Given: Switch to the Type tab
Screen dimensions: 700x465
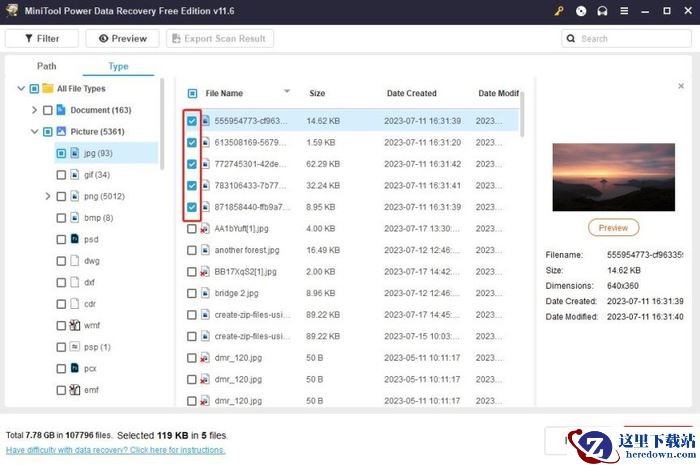Looking at the screenshot, I should coord(118,66).
